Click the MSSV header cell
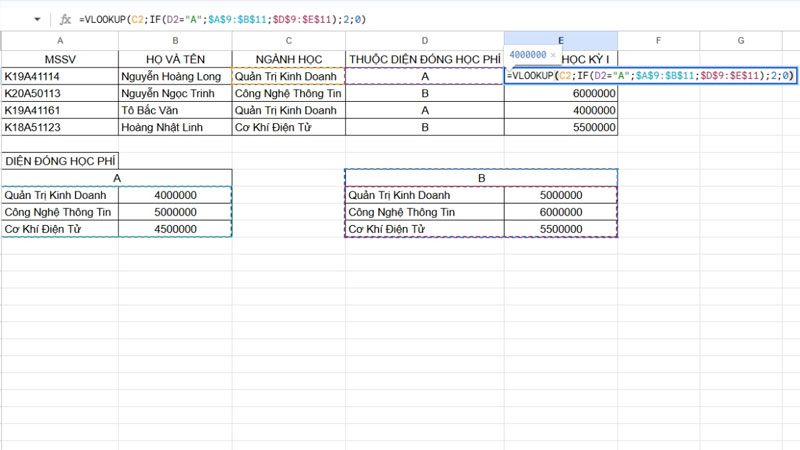This screenshot has width=800, height=450. [x=60, y=59]
